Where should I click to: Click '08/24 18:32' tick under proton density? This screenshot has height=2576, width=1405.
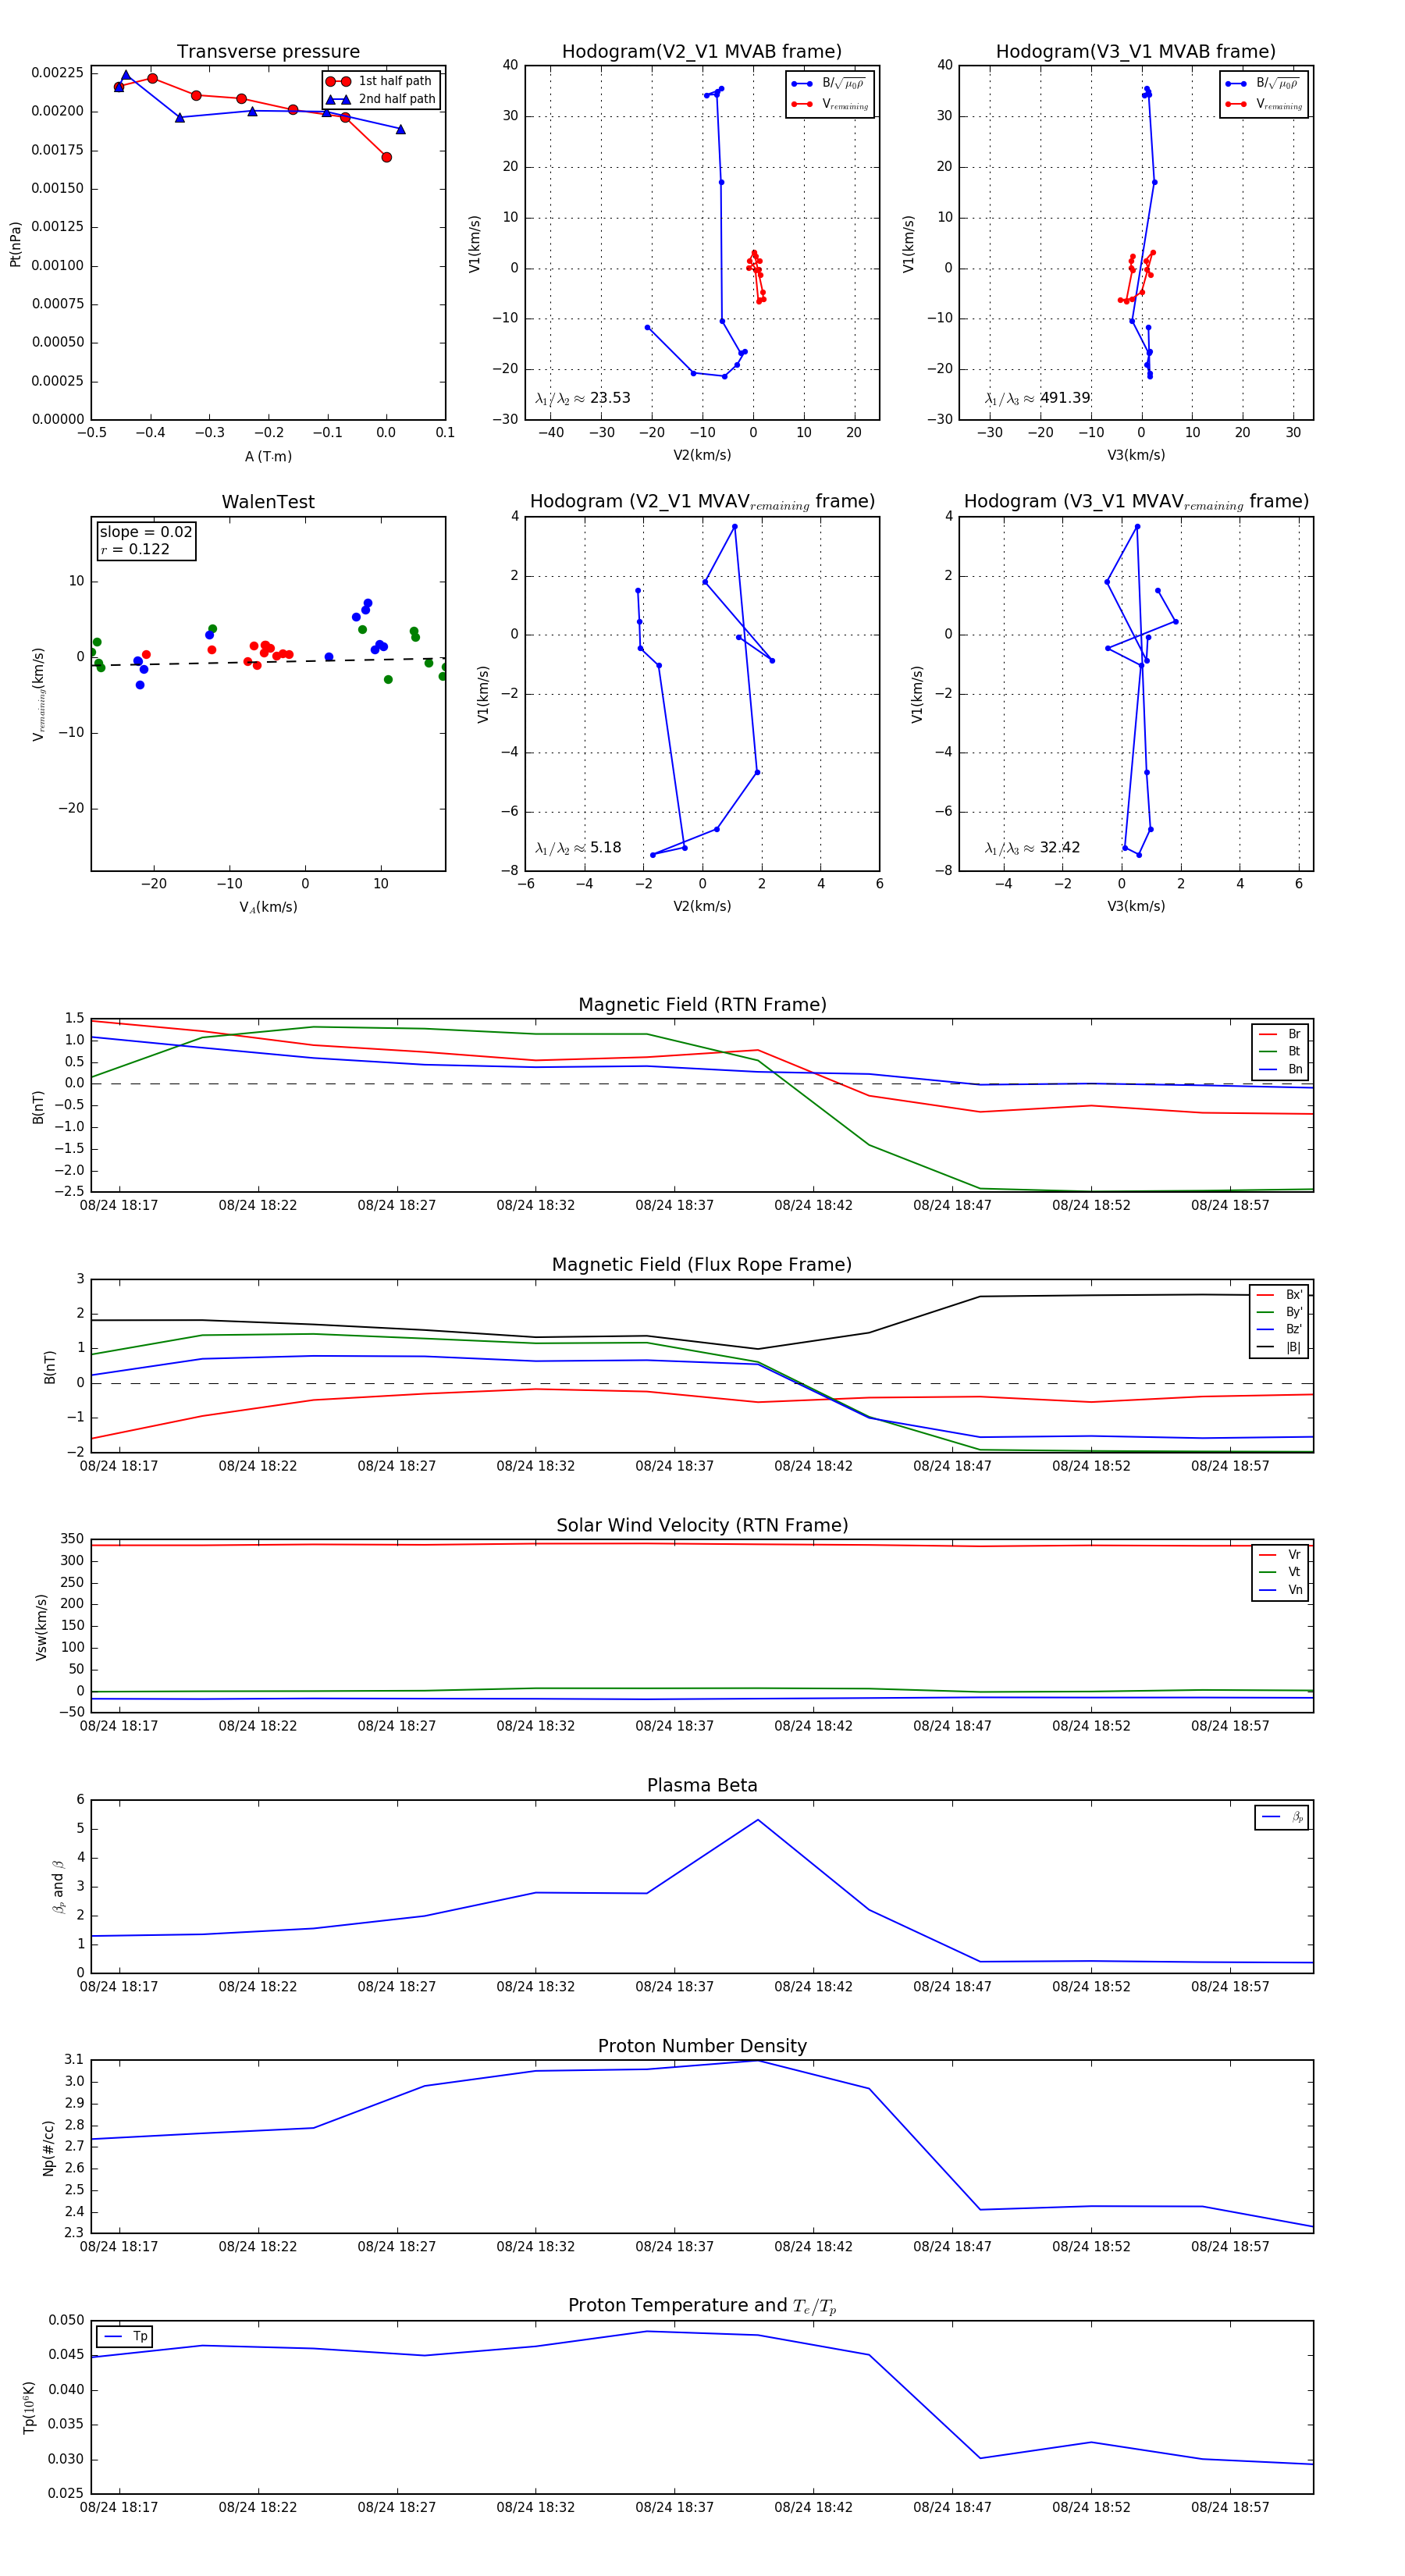click(536, 2246)
